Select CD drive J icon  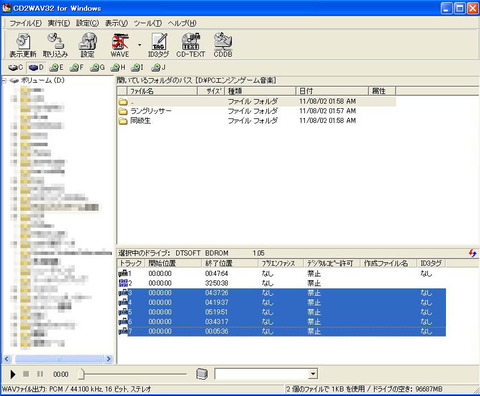[x=158, y=68]
